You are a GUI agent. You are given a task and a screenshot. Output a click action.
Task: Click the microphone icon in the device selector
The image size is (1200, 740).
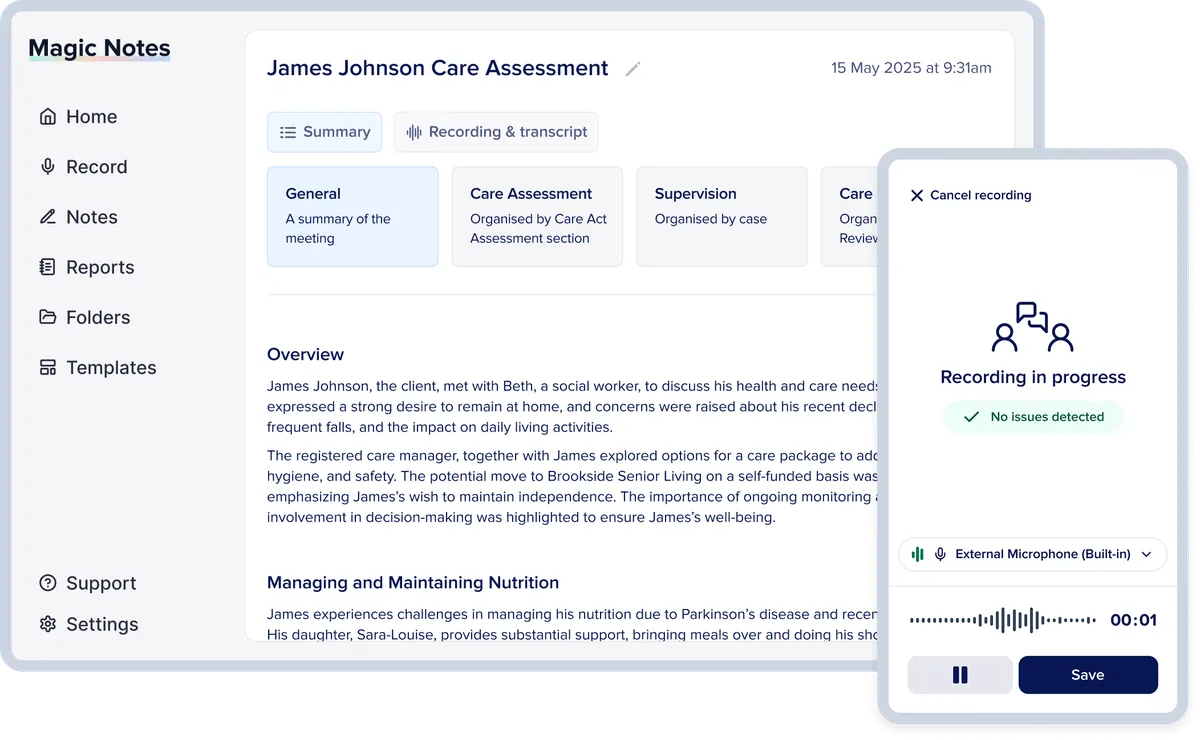[941, 553]
